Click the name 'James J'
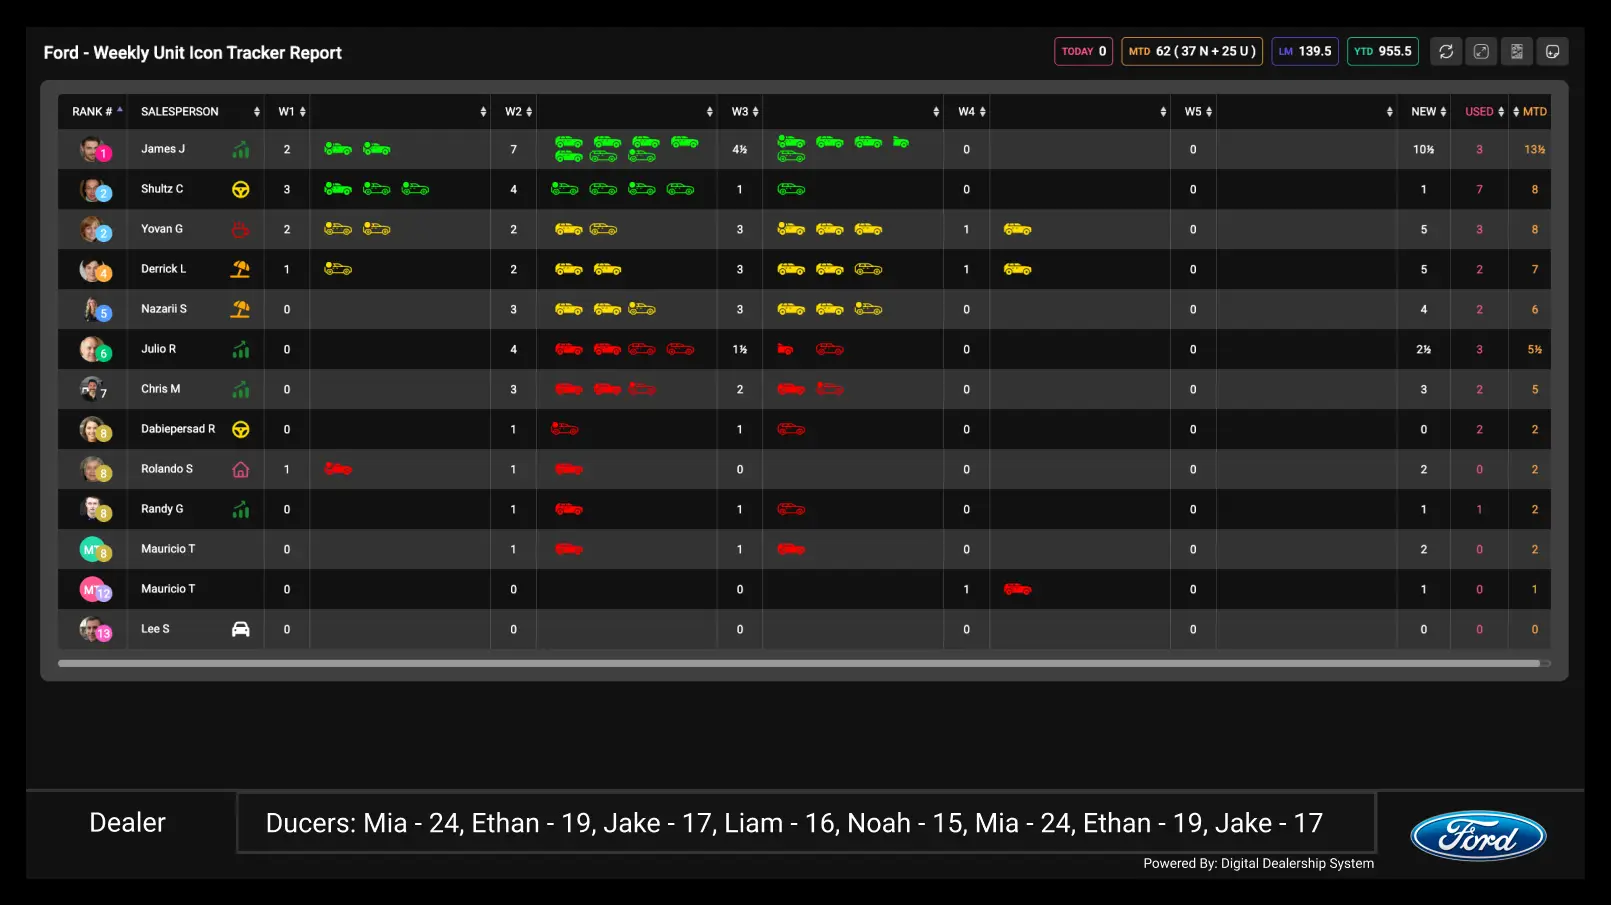 click(x=163, y=149)
